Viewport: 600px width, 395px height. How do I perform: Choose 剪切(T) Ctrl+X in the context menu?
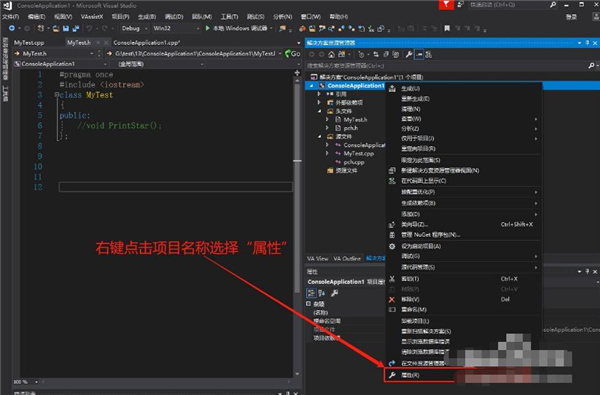point(463,279)
